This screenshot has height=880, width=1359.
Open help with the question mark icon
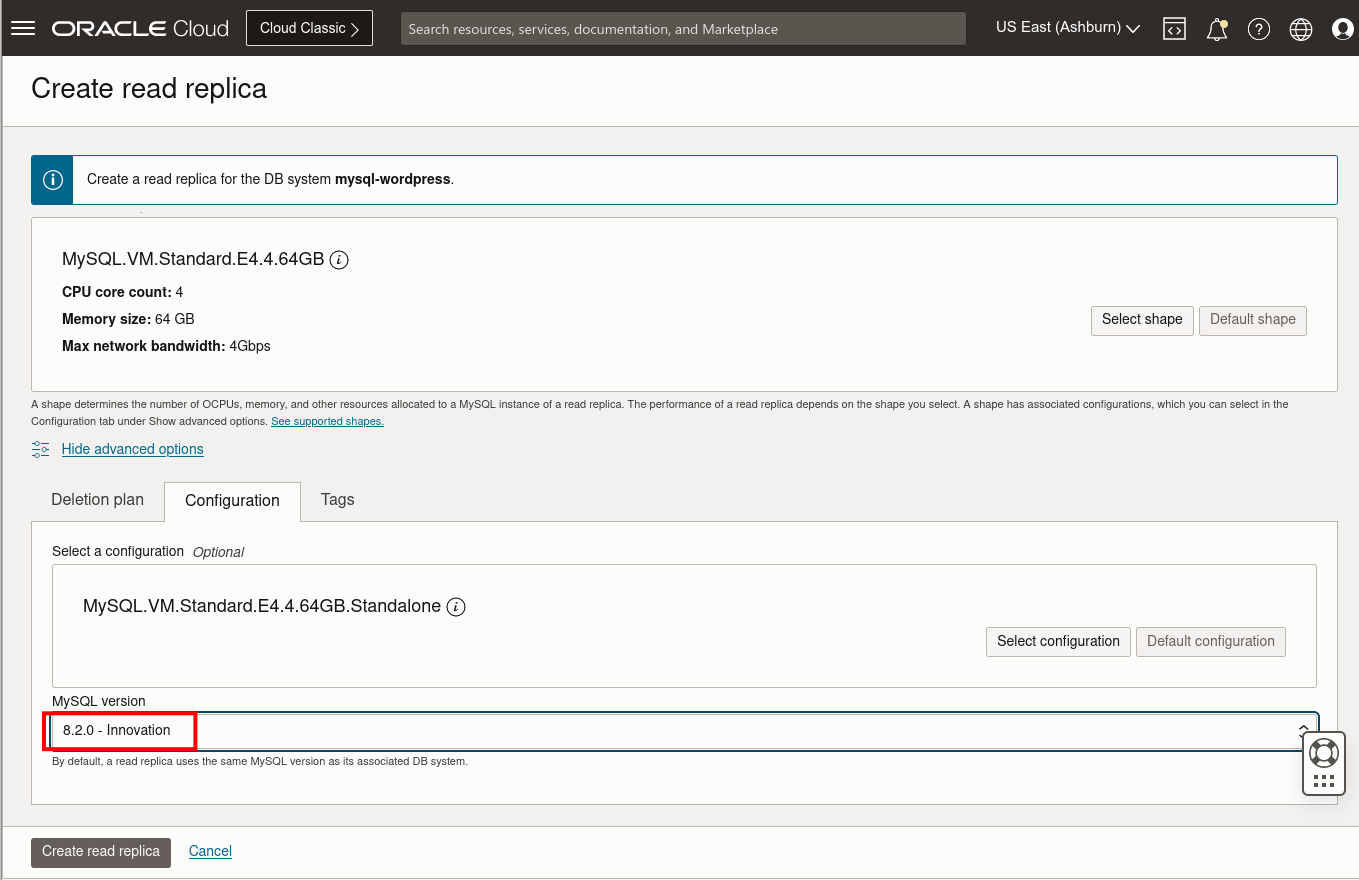click(1258, 28)
